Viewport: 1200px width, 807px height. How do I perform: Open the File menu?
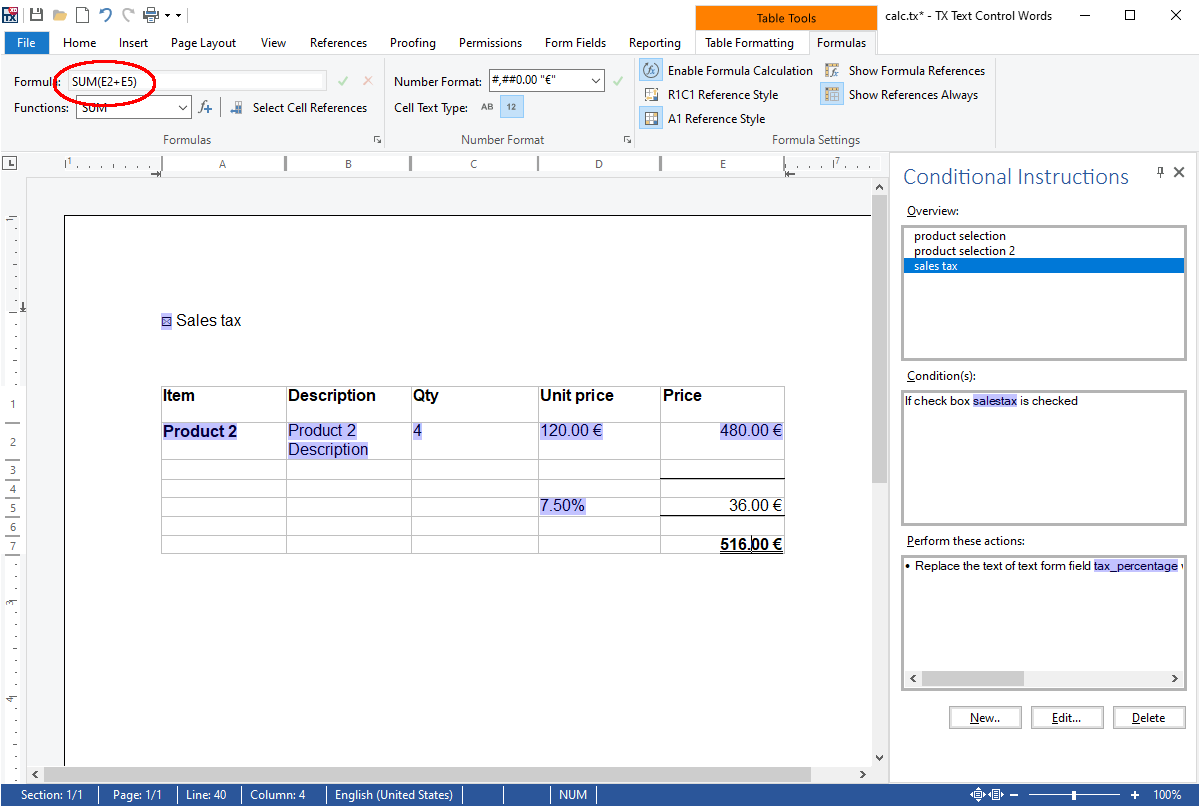tap(26, 43)
